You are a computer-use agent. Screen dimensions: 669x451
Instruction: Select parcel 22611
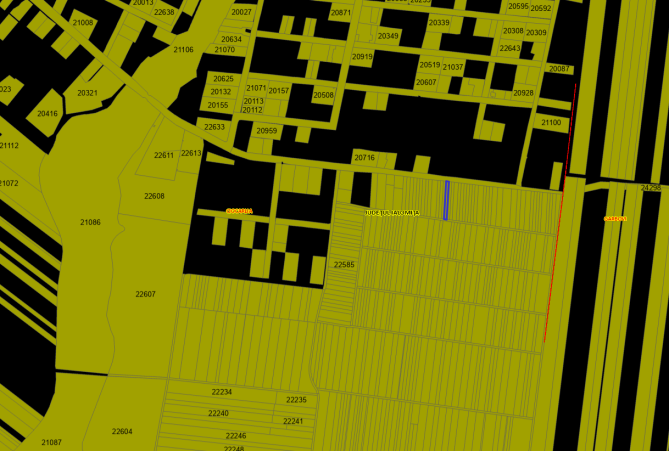(x=163, y=155)
